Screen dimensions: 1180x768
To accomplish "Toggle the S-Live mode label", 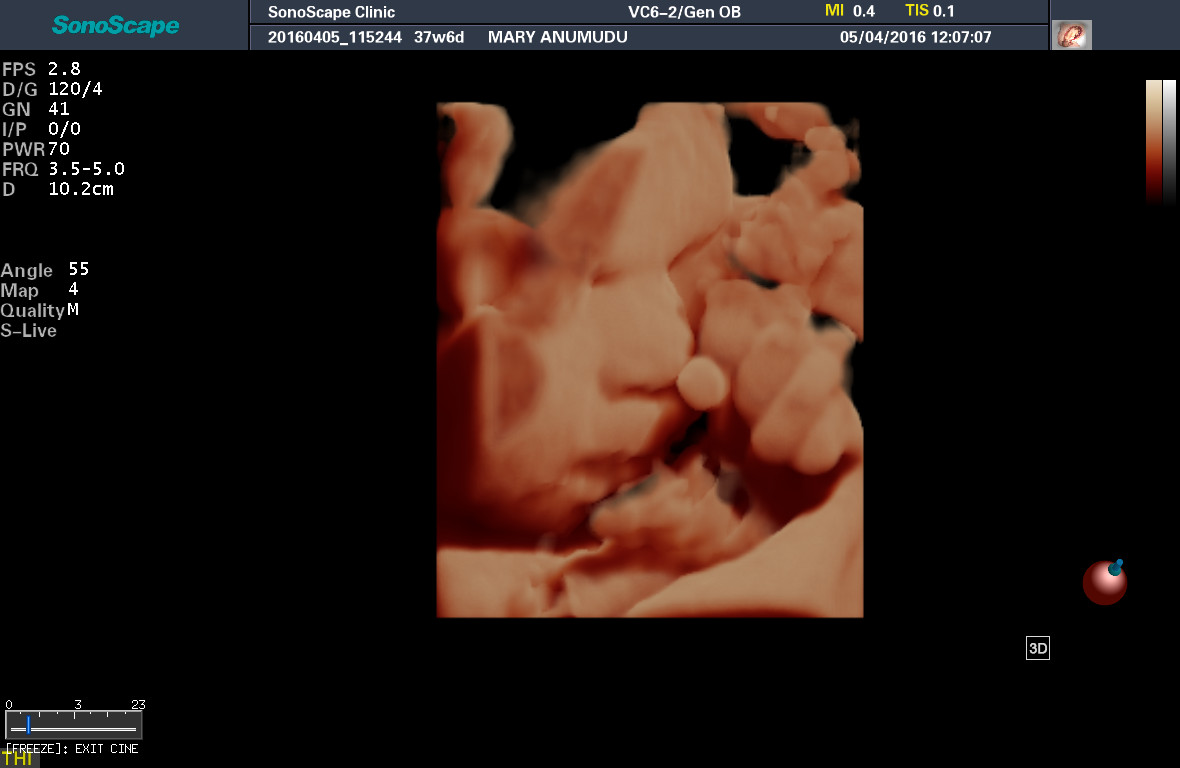I will tap(29, 330).
